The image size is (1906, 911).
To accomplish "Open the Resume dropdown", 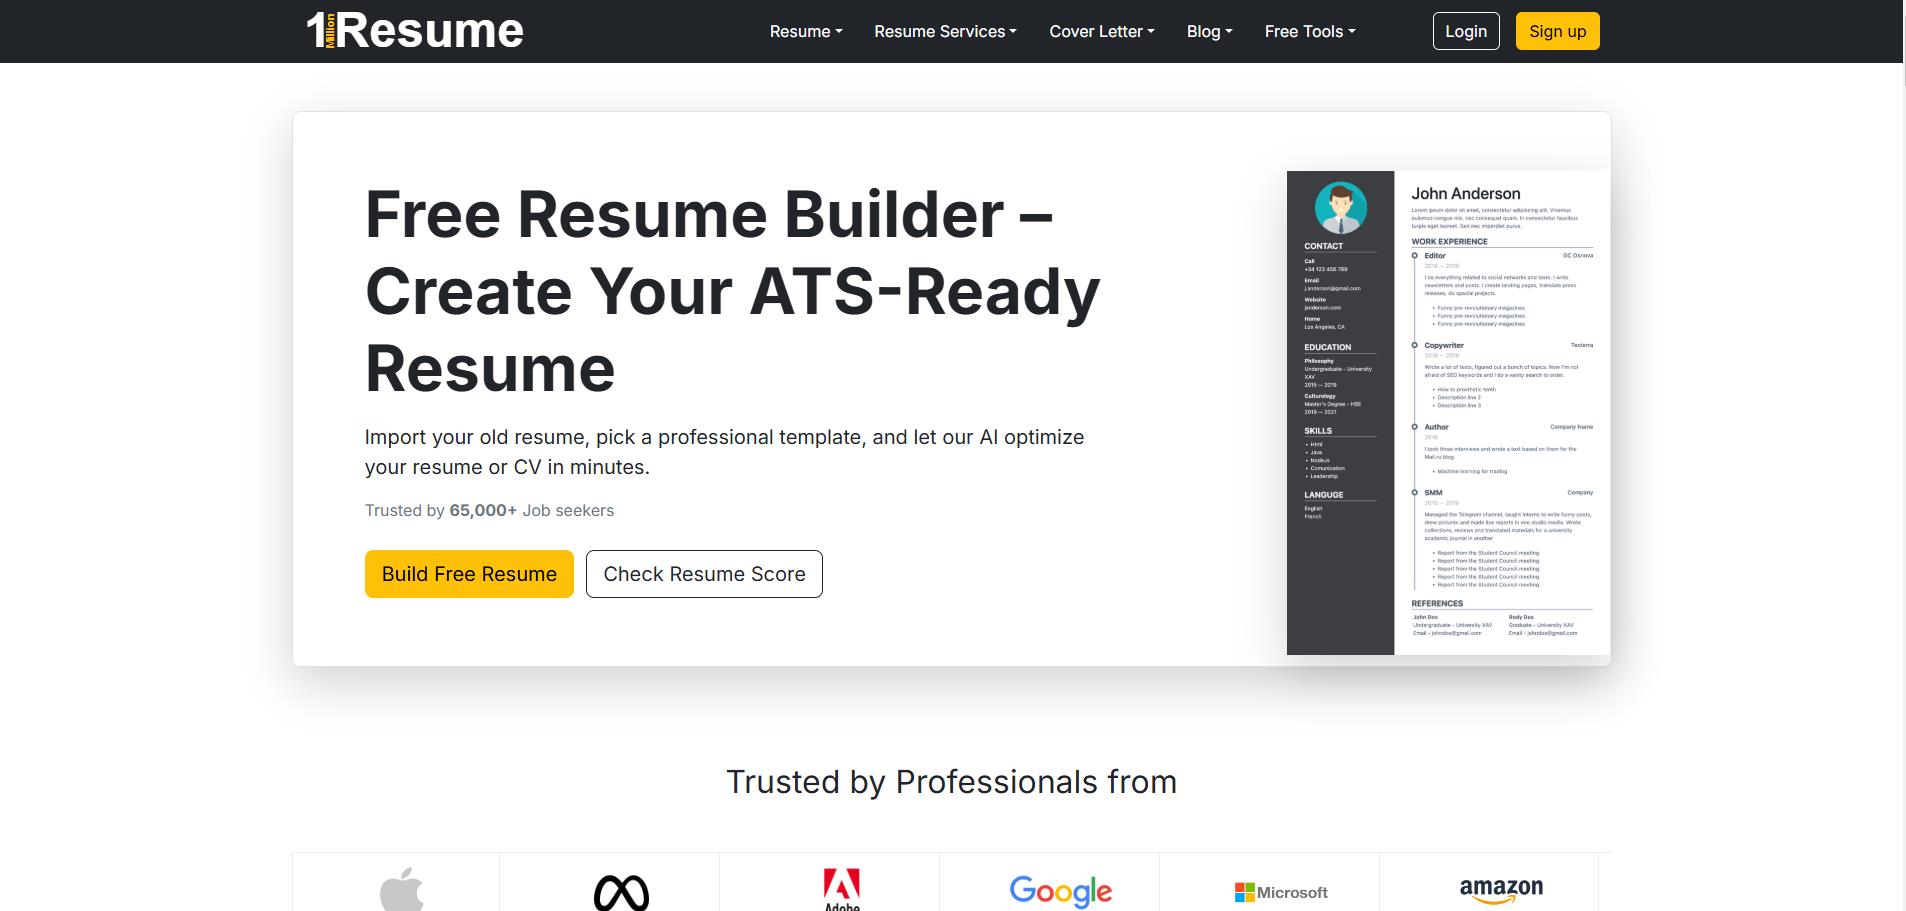I will [x=805, y=31].
